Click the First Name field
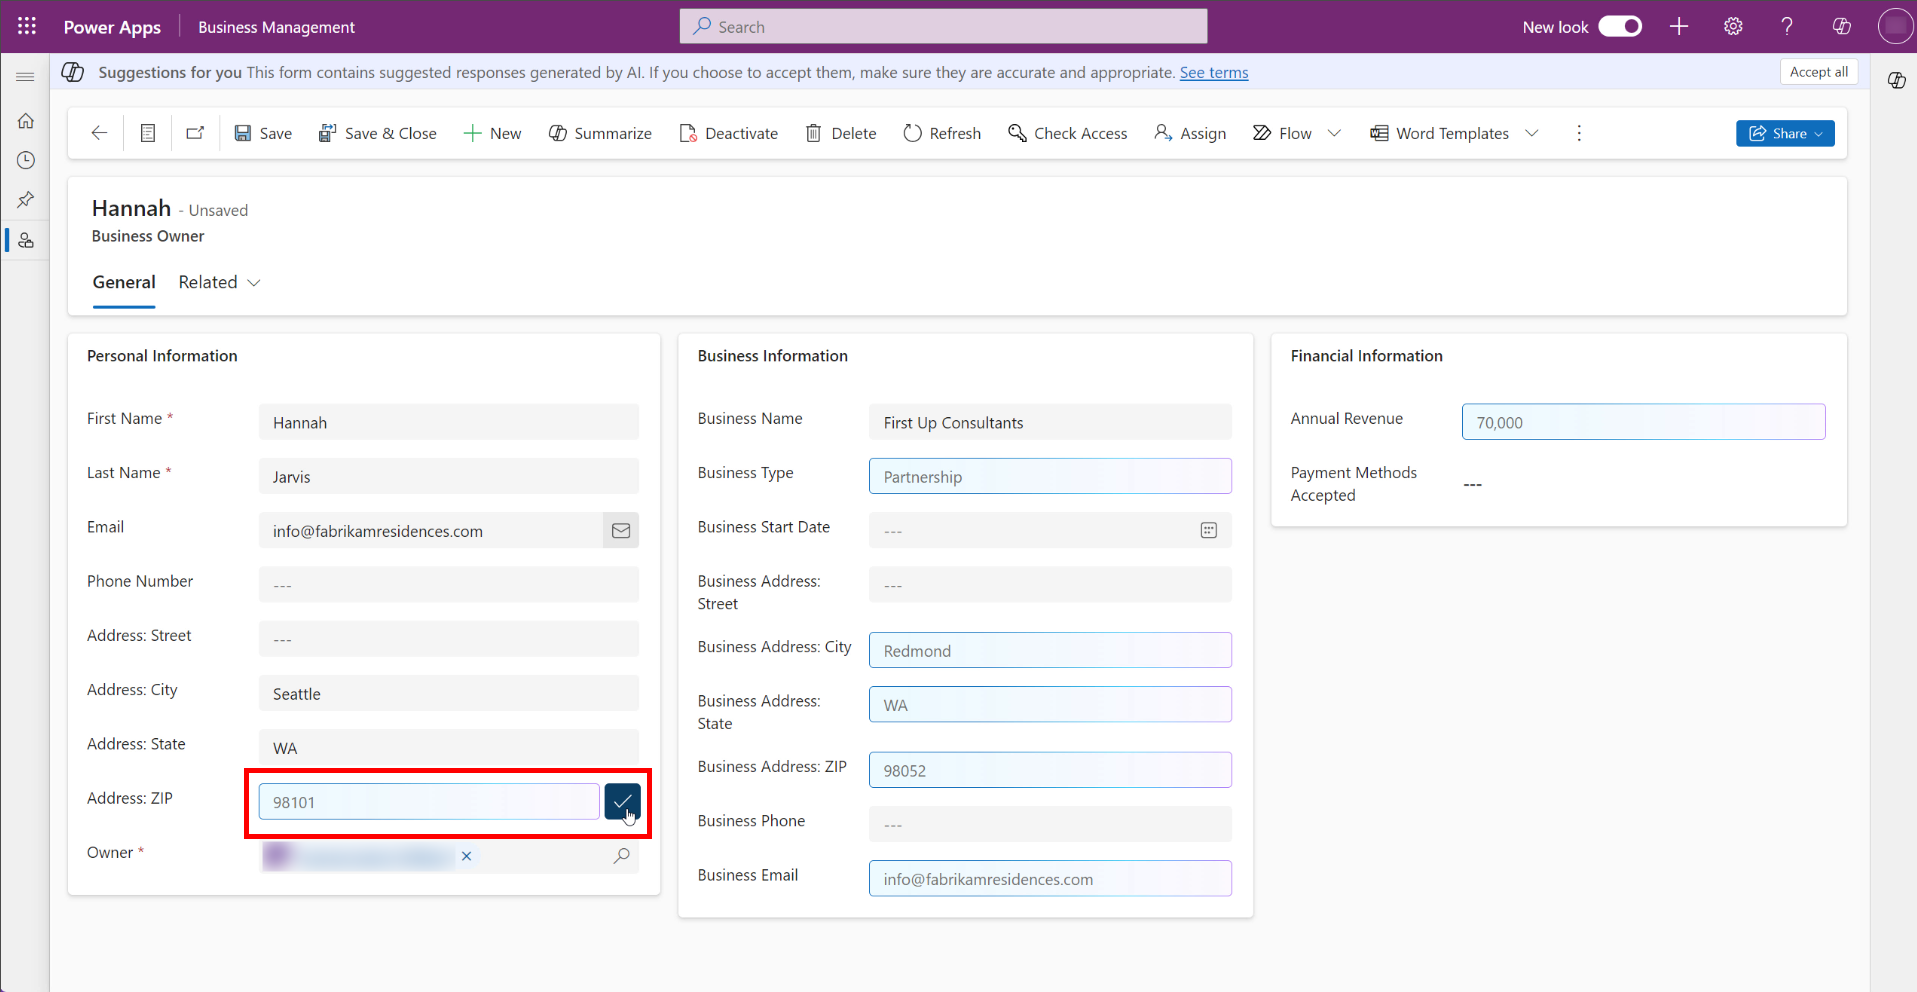This screenshot has width=1917, height=992. (x=448, y=422)
